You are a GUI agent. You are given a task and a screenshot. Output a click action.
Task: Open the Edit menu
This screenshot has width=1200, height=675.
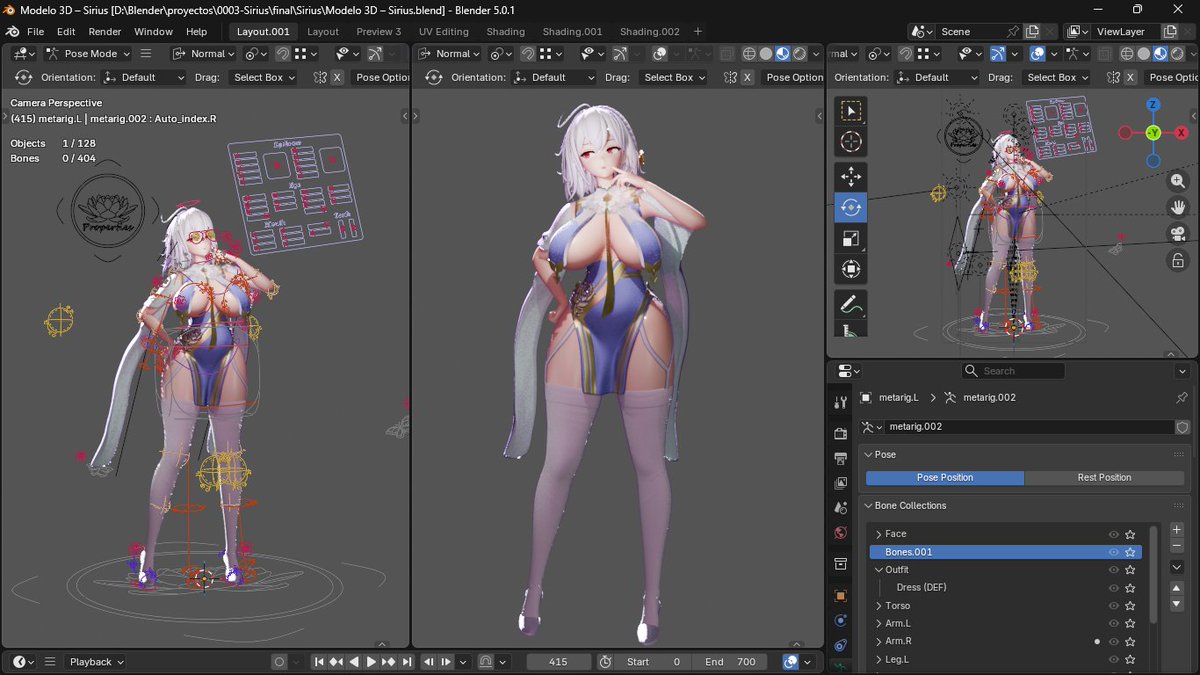(x=66, y=31)
